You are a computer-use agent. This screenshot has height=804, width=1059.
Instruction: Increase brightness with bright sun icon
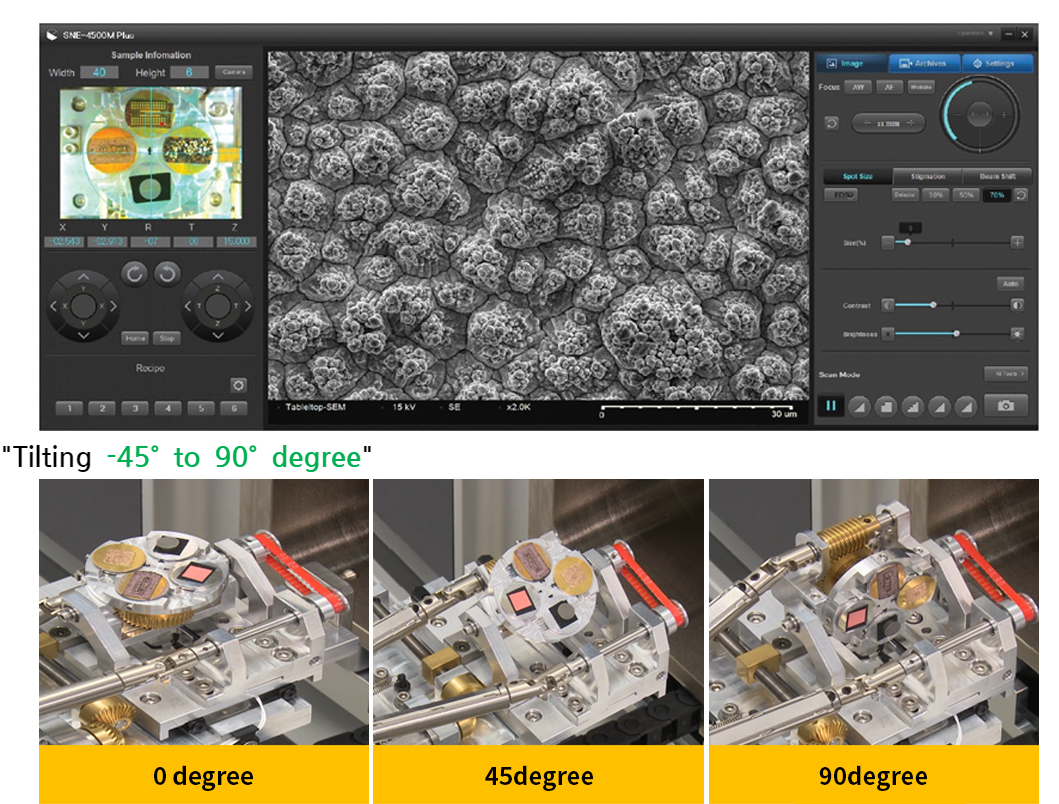click(1016, 334)
